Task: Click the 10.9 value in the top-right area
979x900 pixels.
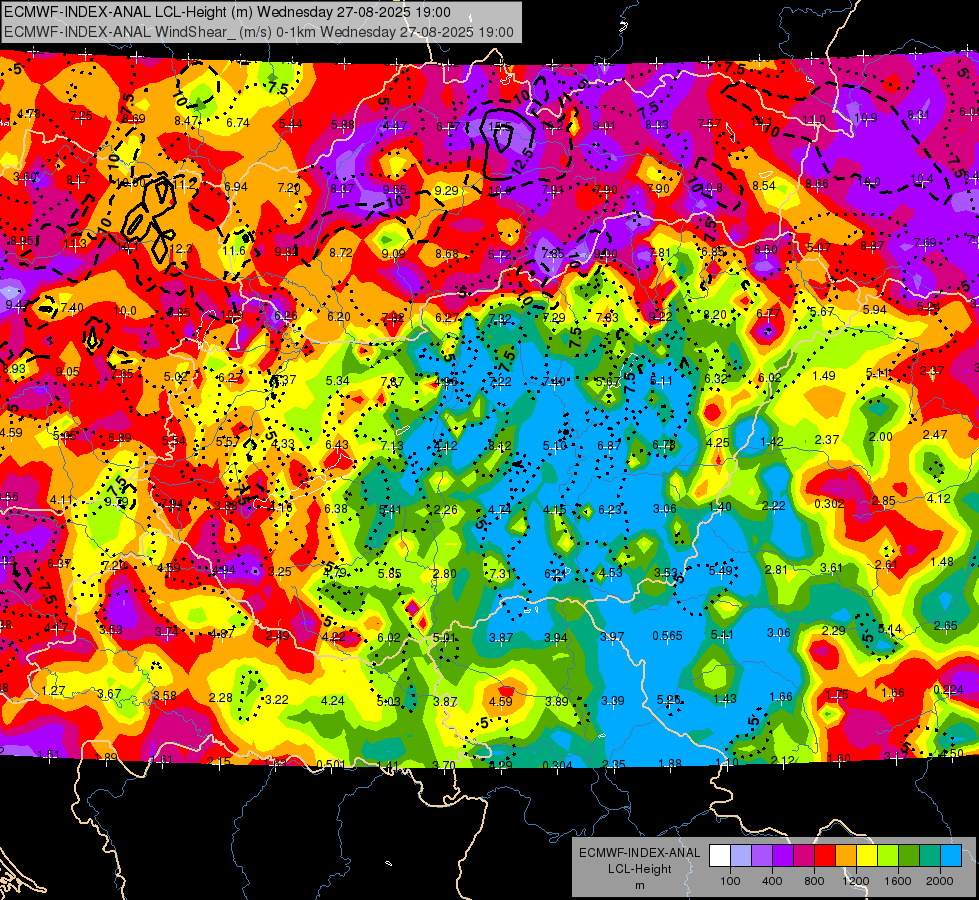Action: pos(865,117)
